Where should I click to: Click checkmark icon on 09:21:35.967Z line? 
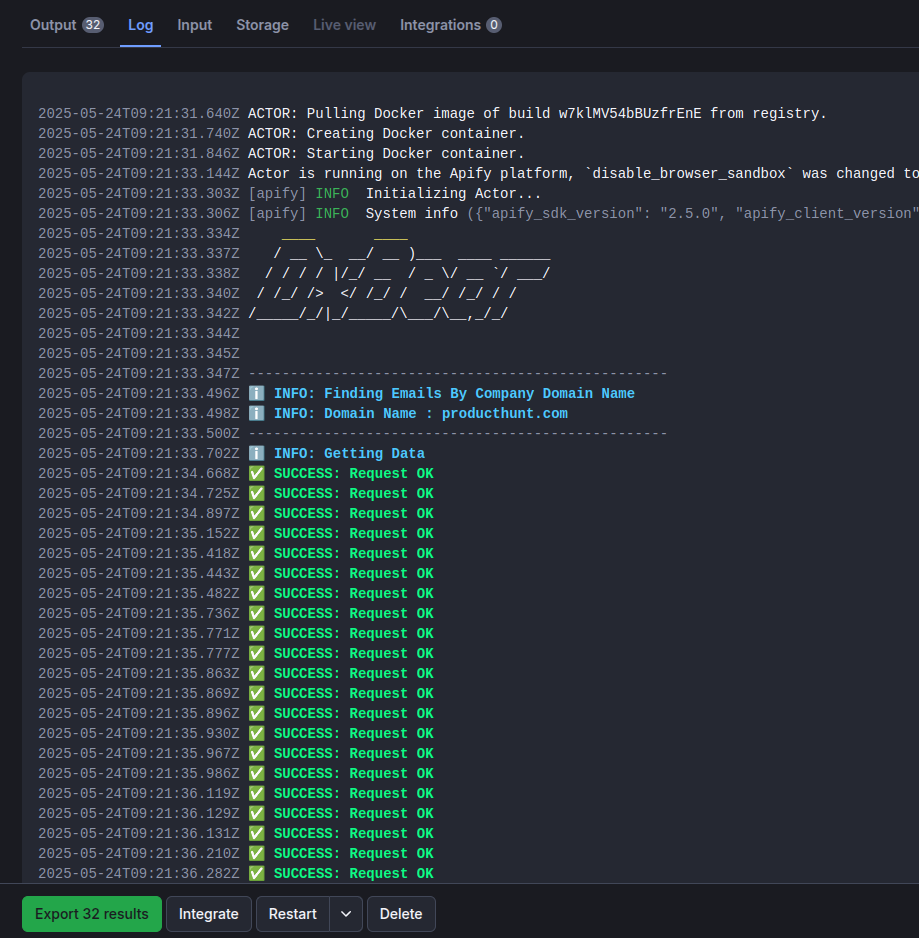pos(257,753)
